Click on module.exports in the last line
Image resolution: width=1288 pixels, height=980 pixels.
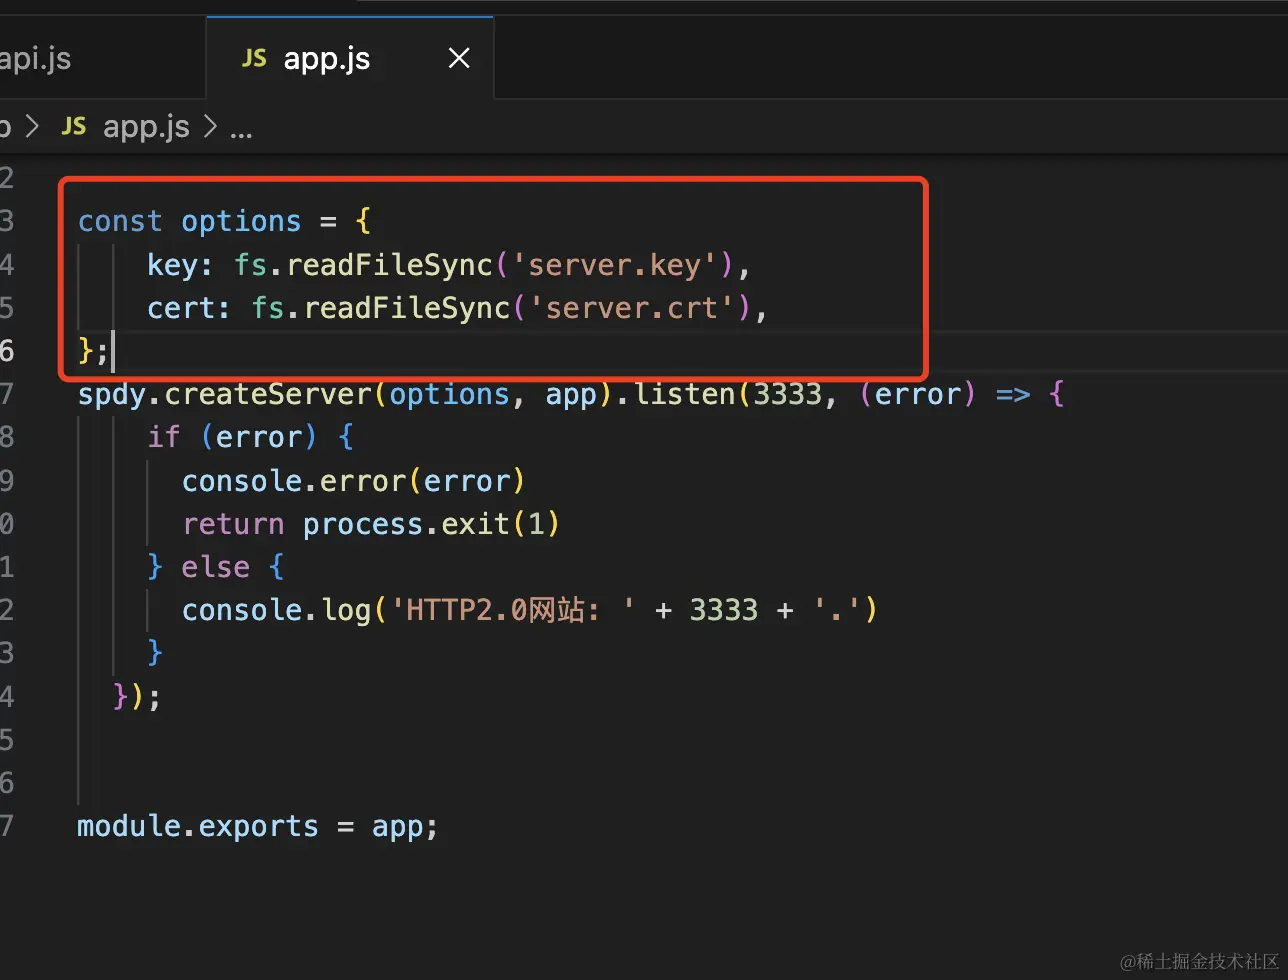(197, 827)
